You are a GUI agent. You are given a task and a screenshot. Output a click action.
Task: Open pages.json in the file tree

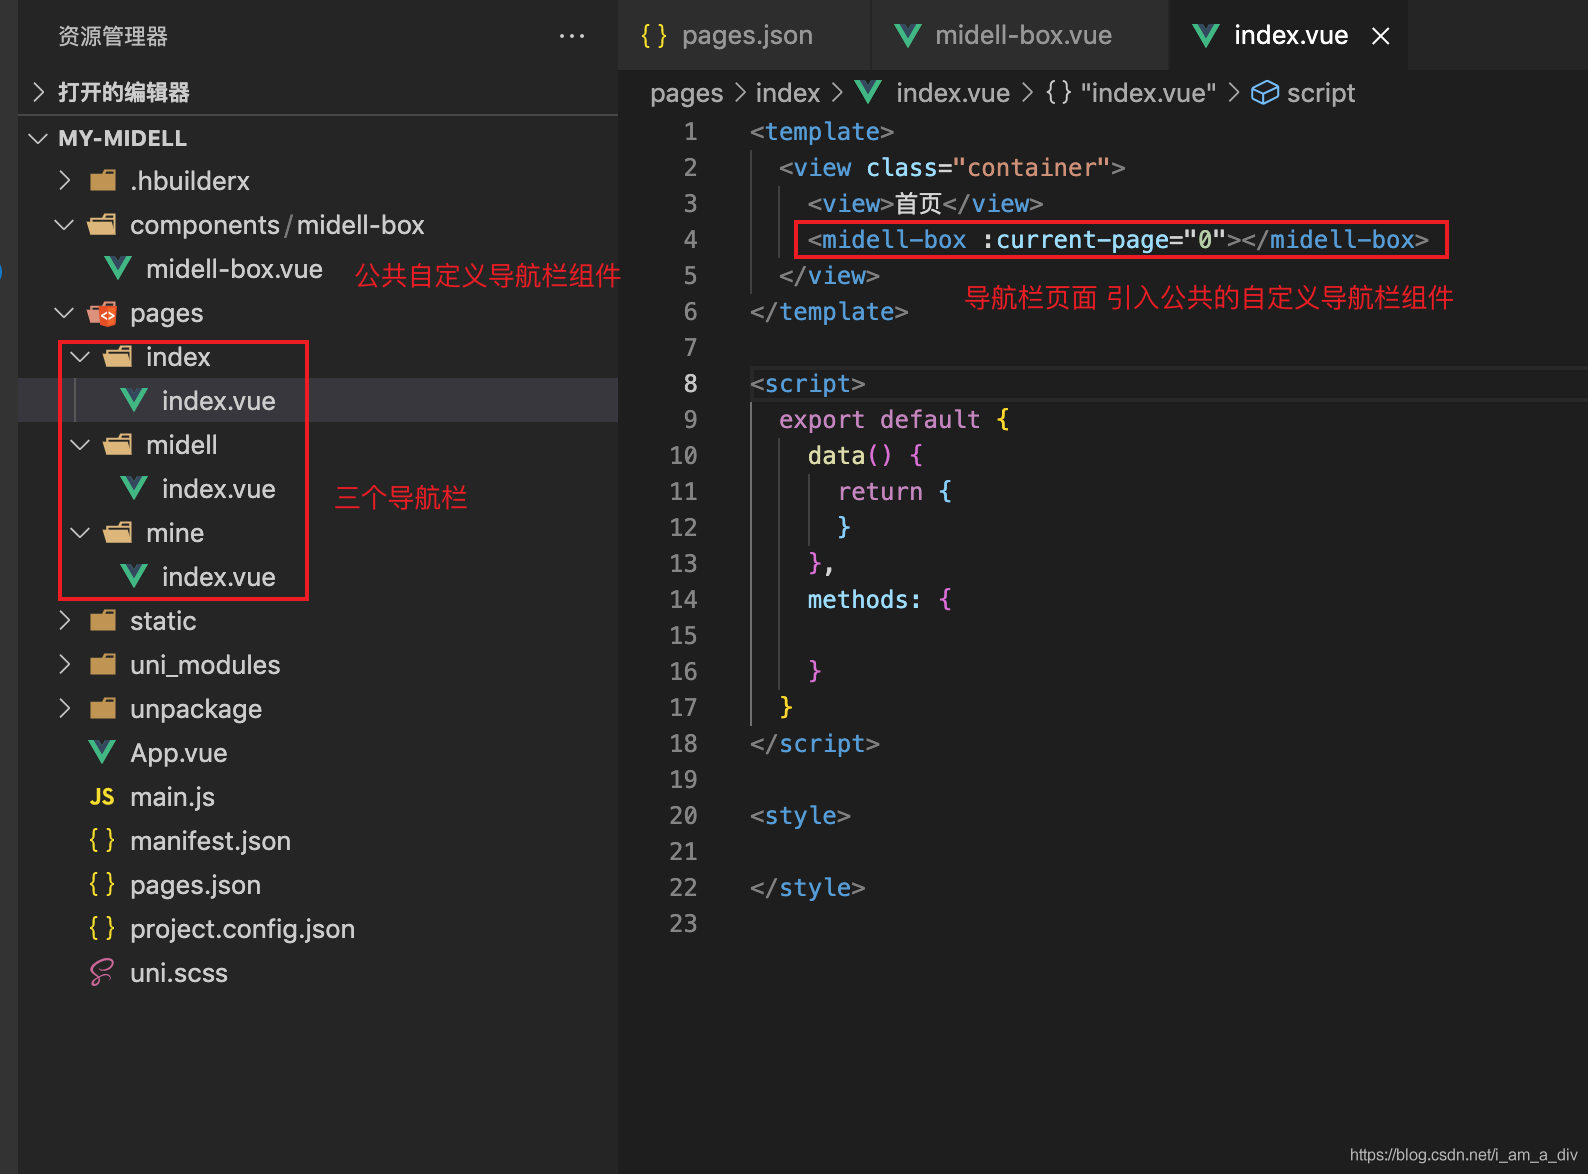(x=195, y=885)
